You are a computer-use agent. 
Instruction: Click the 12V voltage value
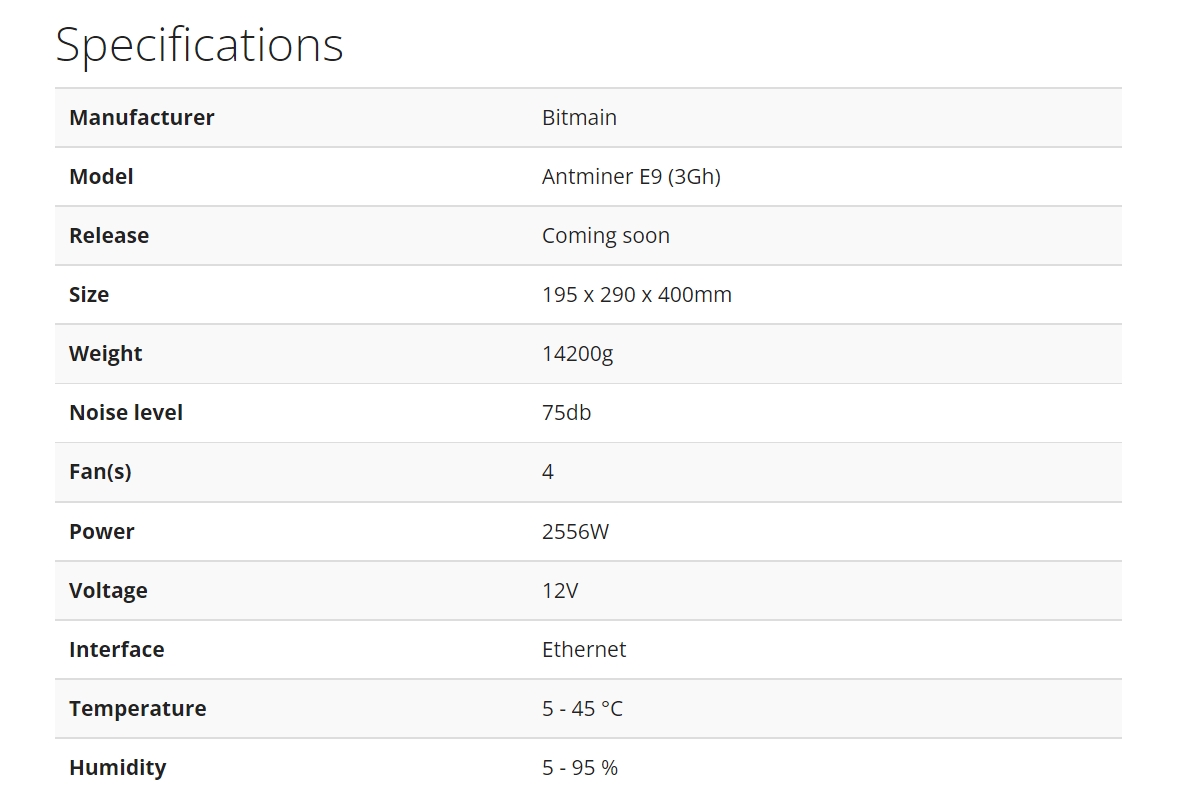click(x=560, y=590)
